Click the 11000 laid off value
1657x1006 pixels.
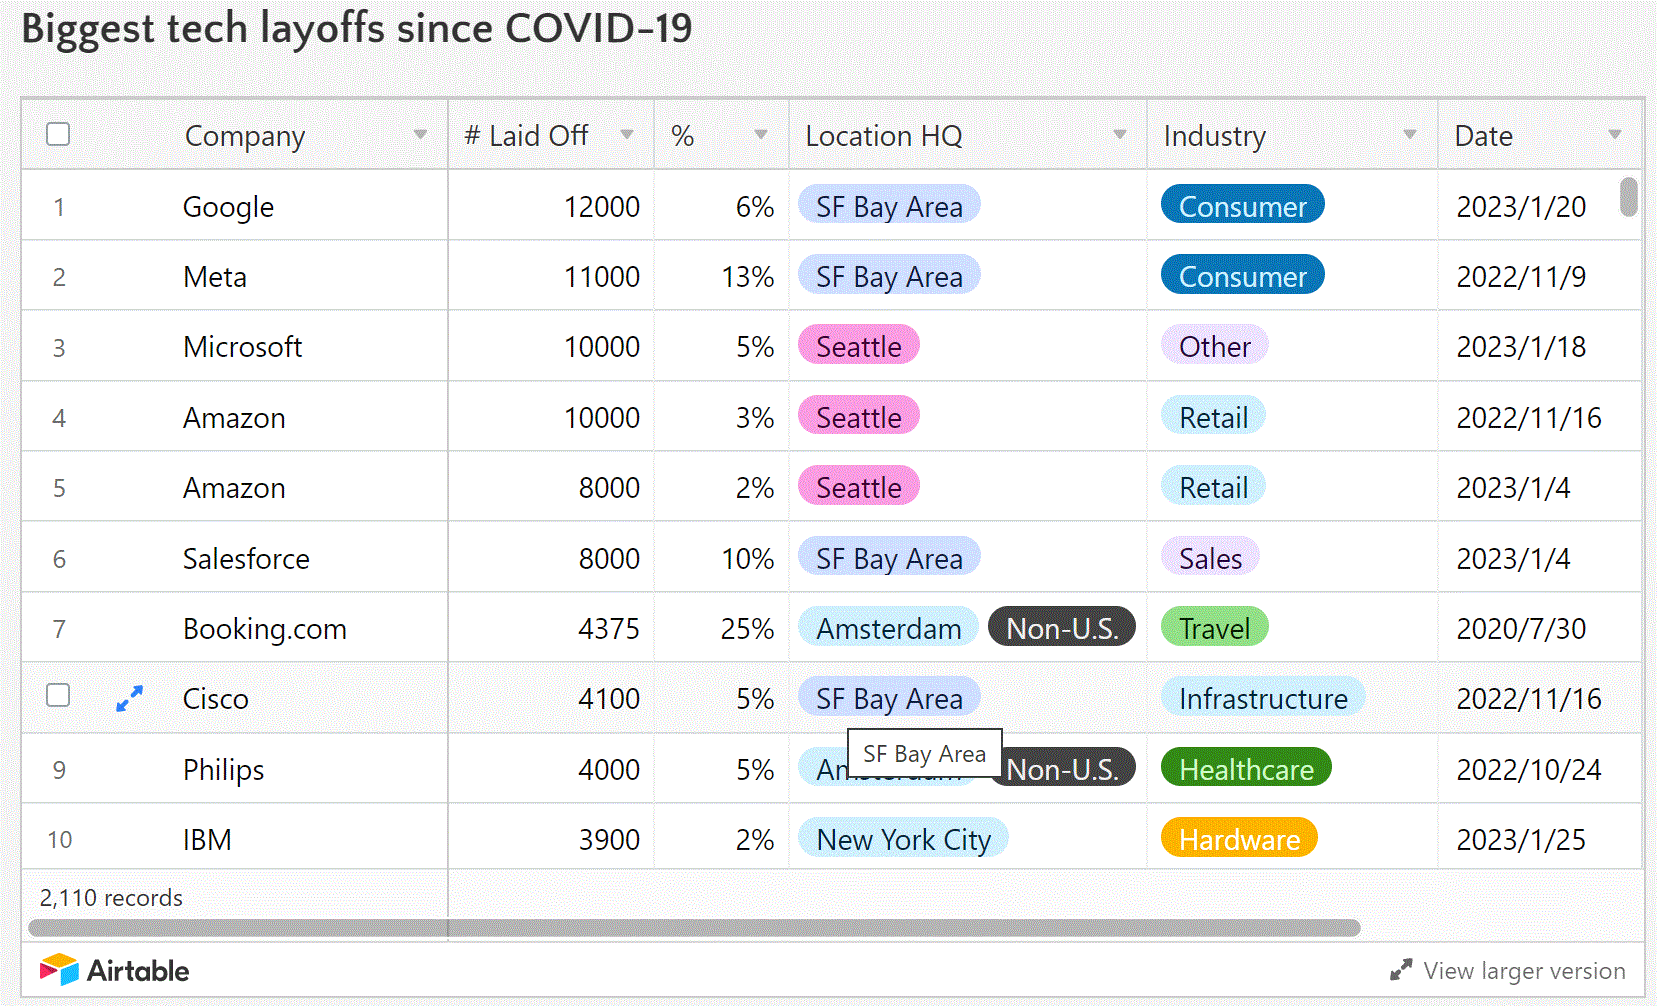(601, 277)
